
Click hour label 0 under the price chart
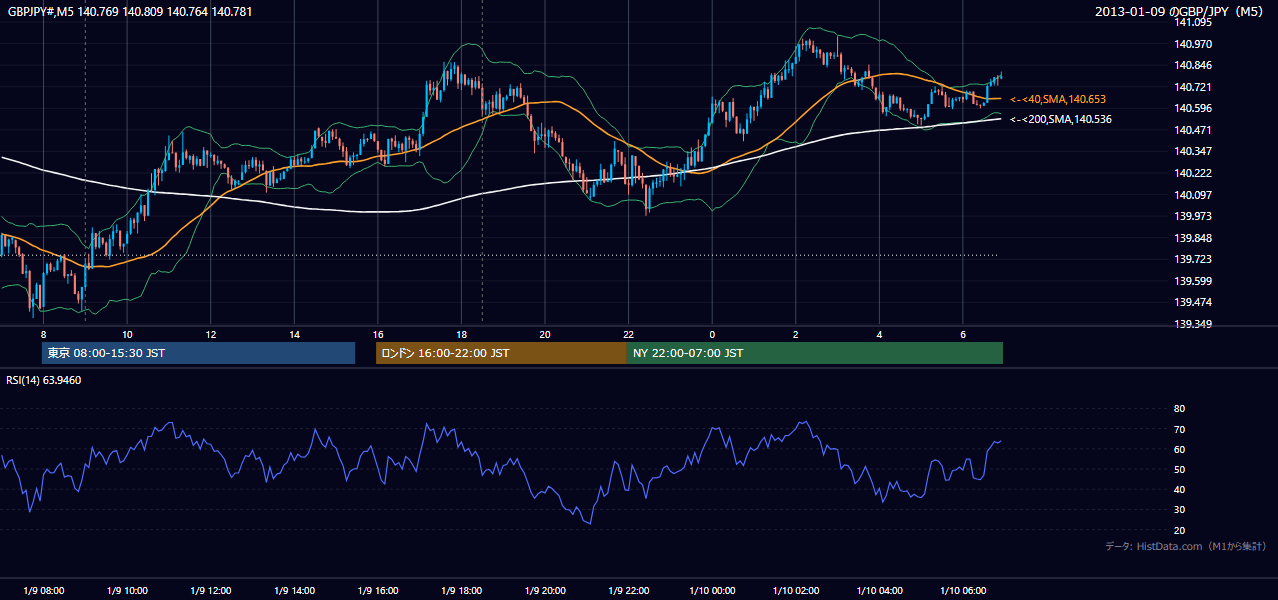pyautogui.click(x=712, y=334)
